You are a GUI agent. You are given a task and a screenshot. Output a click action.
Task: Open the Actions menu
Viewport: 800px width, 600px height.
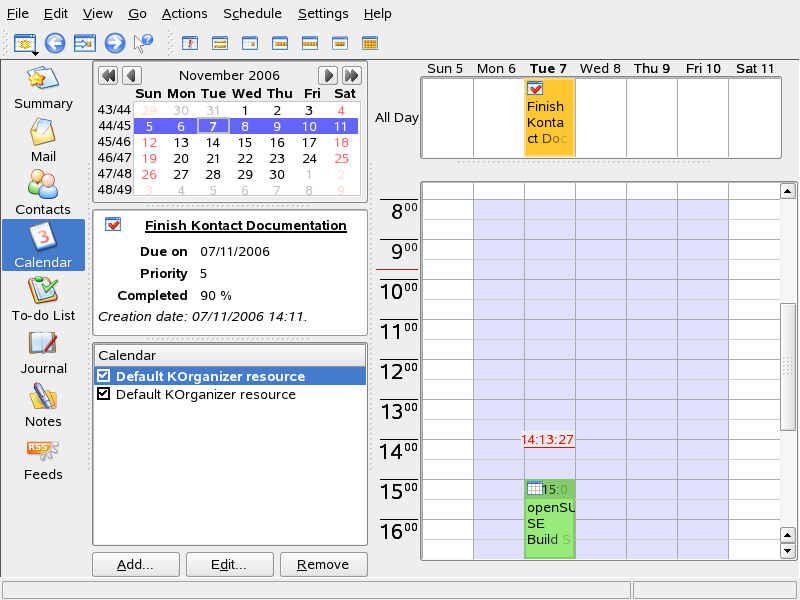[185, 13]
